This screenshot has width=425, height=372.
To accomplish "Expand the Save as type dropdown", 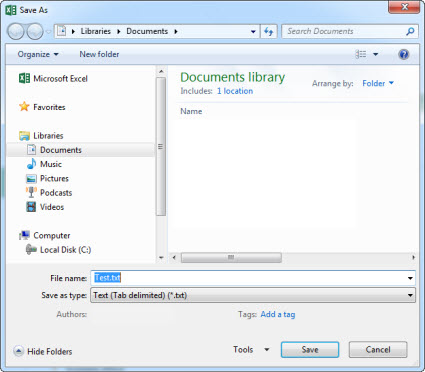I will [x=253, y=295].
